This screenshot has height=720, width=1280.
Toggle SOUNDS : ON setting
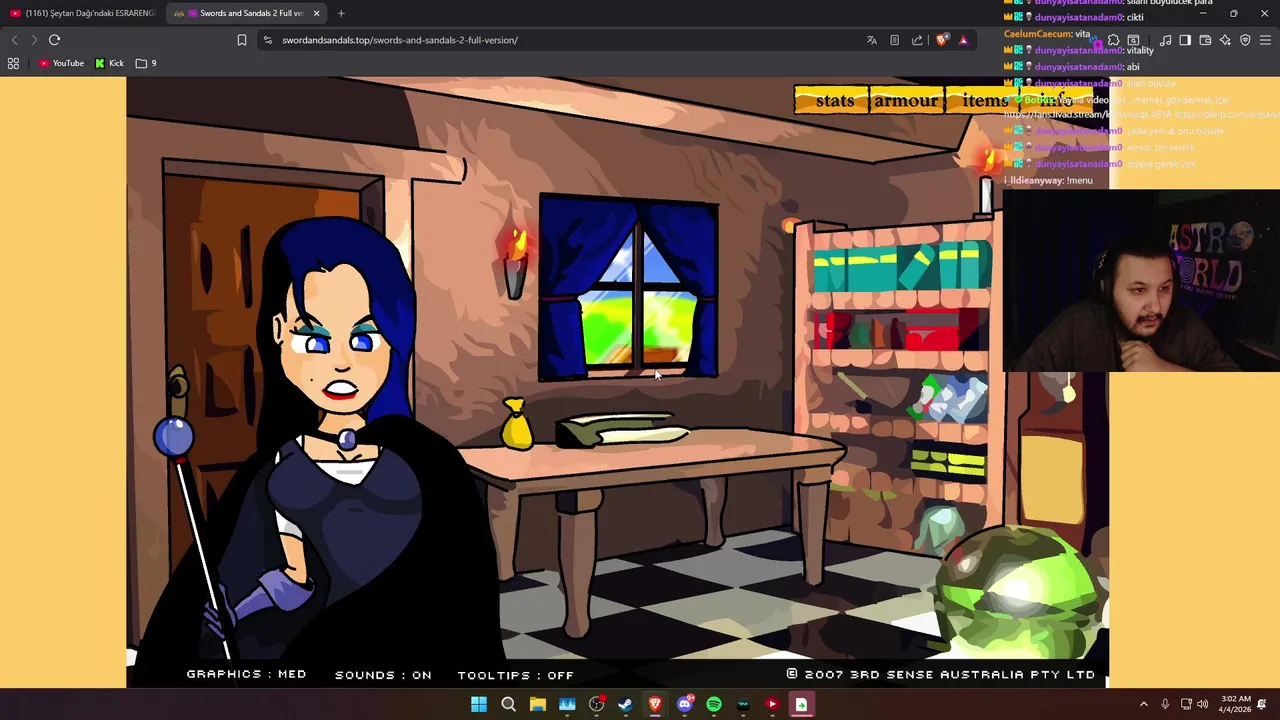tap(383, 675)
